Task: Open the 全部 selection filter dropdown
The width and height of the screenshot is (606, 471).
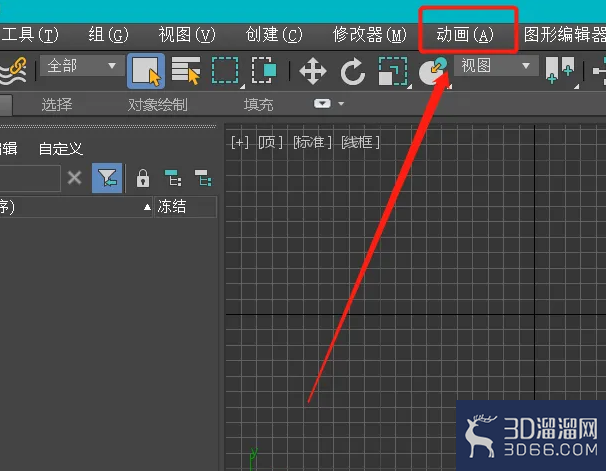Action: coord(82,66)
